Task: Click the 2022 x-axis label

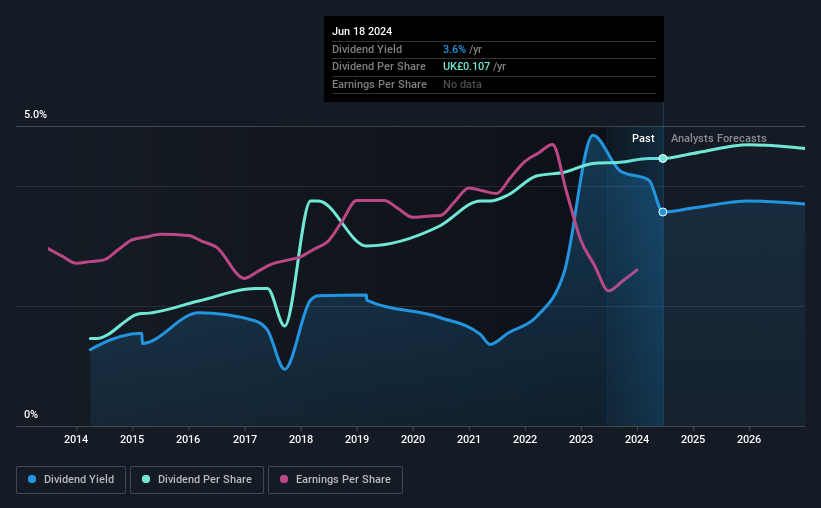Action: pos(525,439)
